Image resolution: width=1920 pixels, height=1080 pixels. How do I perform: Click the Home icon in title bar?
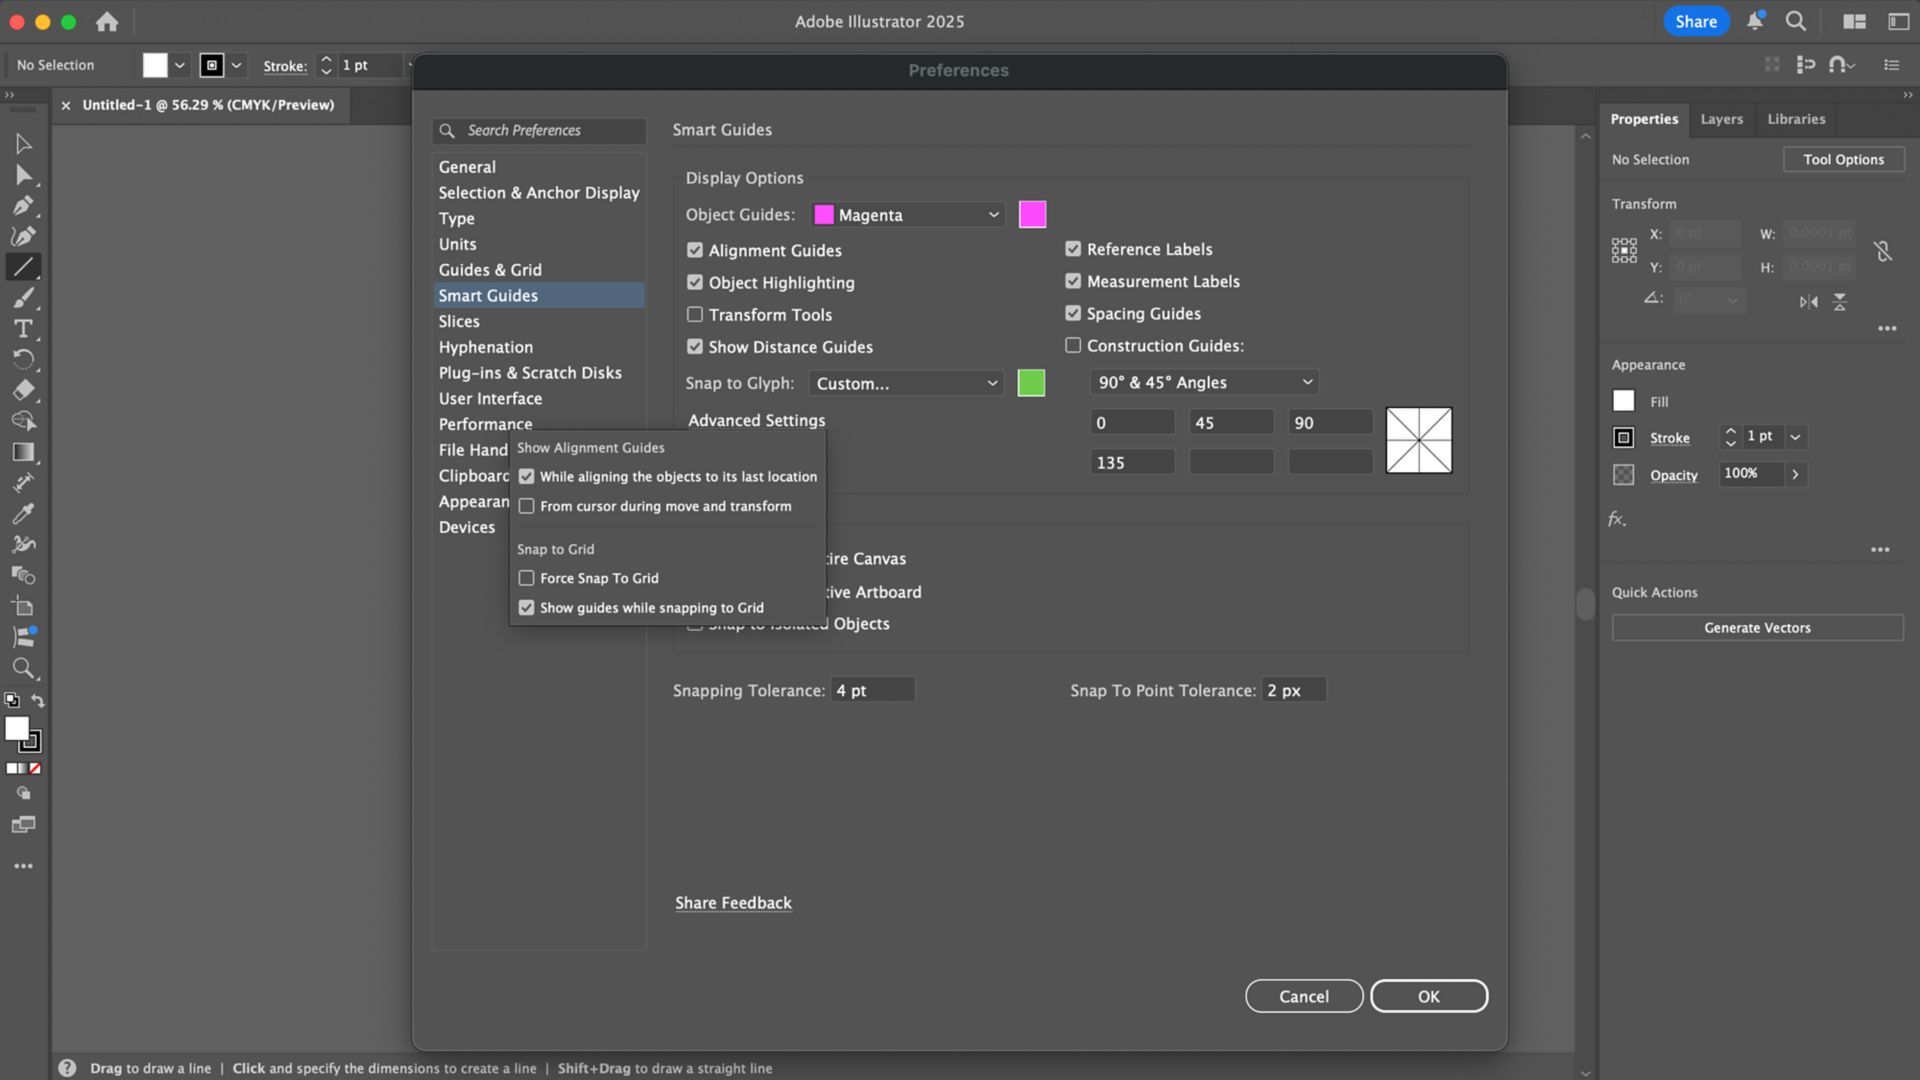[107, 21]
